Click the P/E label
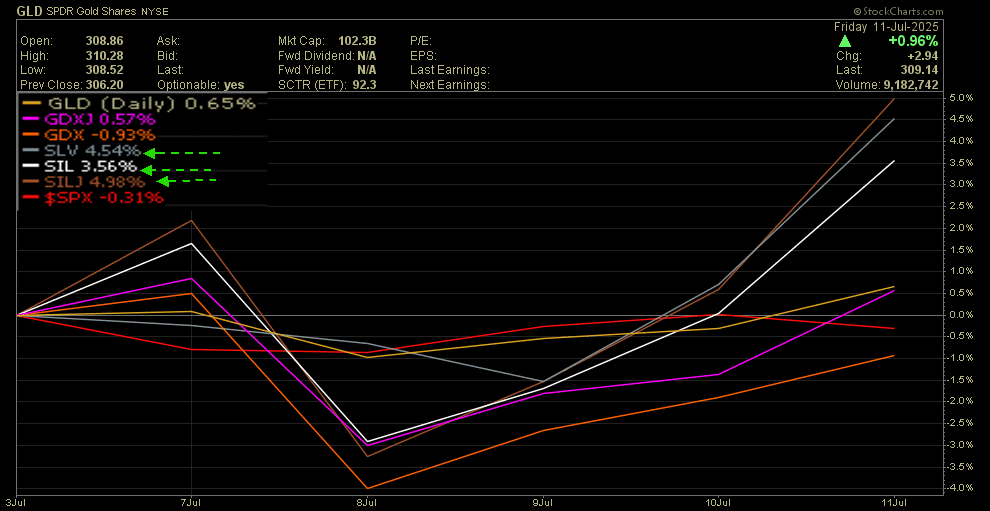990x511 pixels. (420, 41)
